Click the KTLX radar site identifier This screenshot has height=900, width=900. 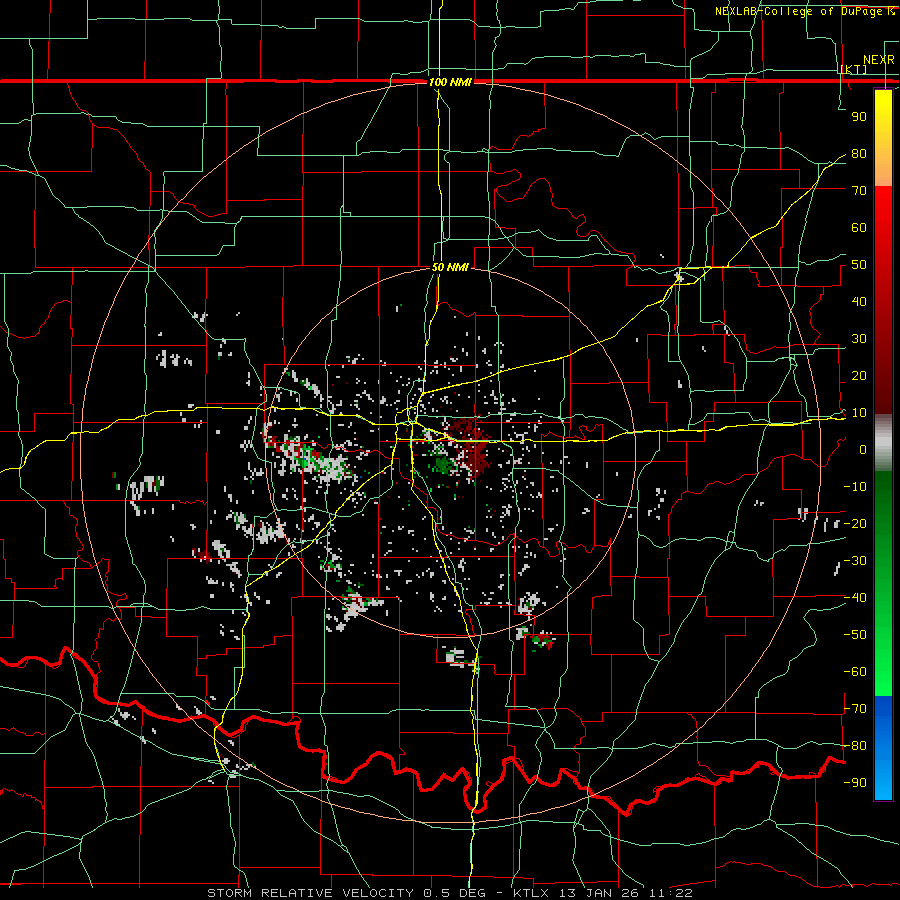(531, 893)
